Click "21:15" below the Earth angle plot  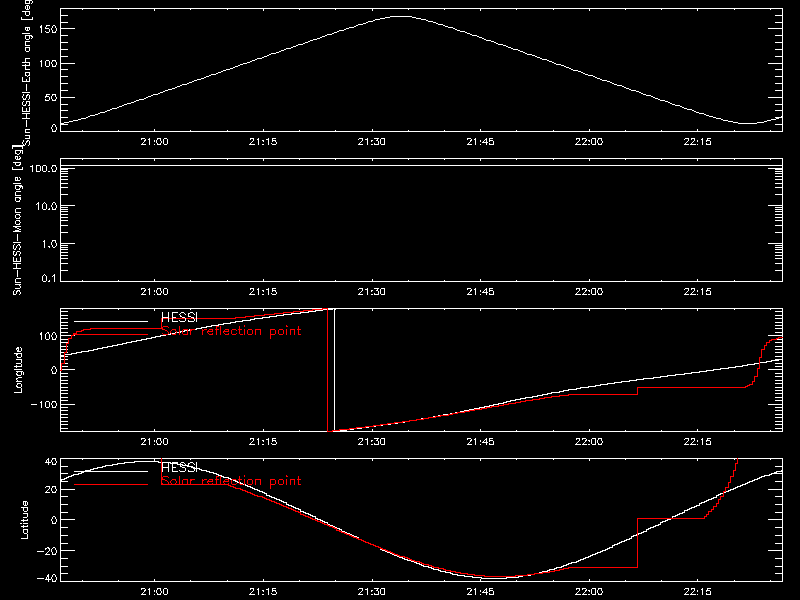coord(263,141)
